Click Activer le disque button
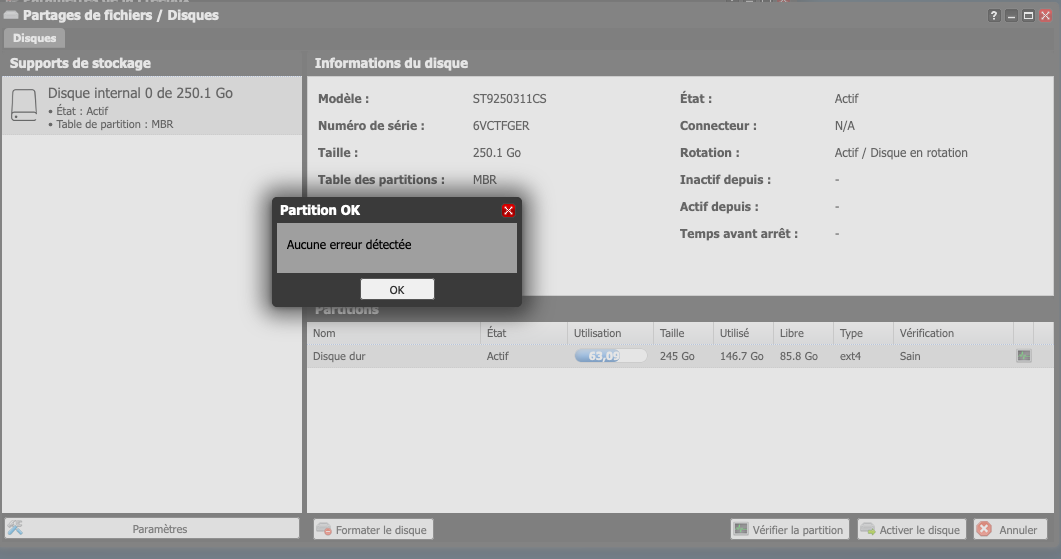This screenshot has height=559, width=1061. [913, 529]
